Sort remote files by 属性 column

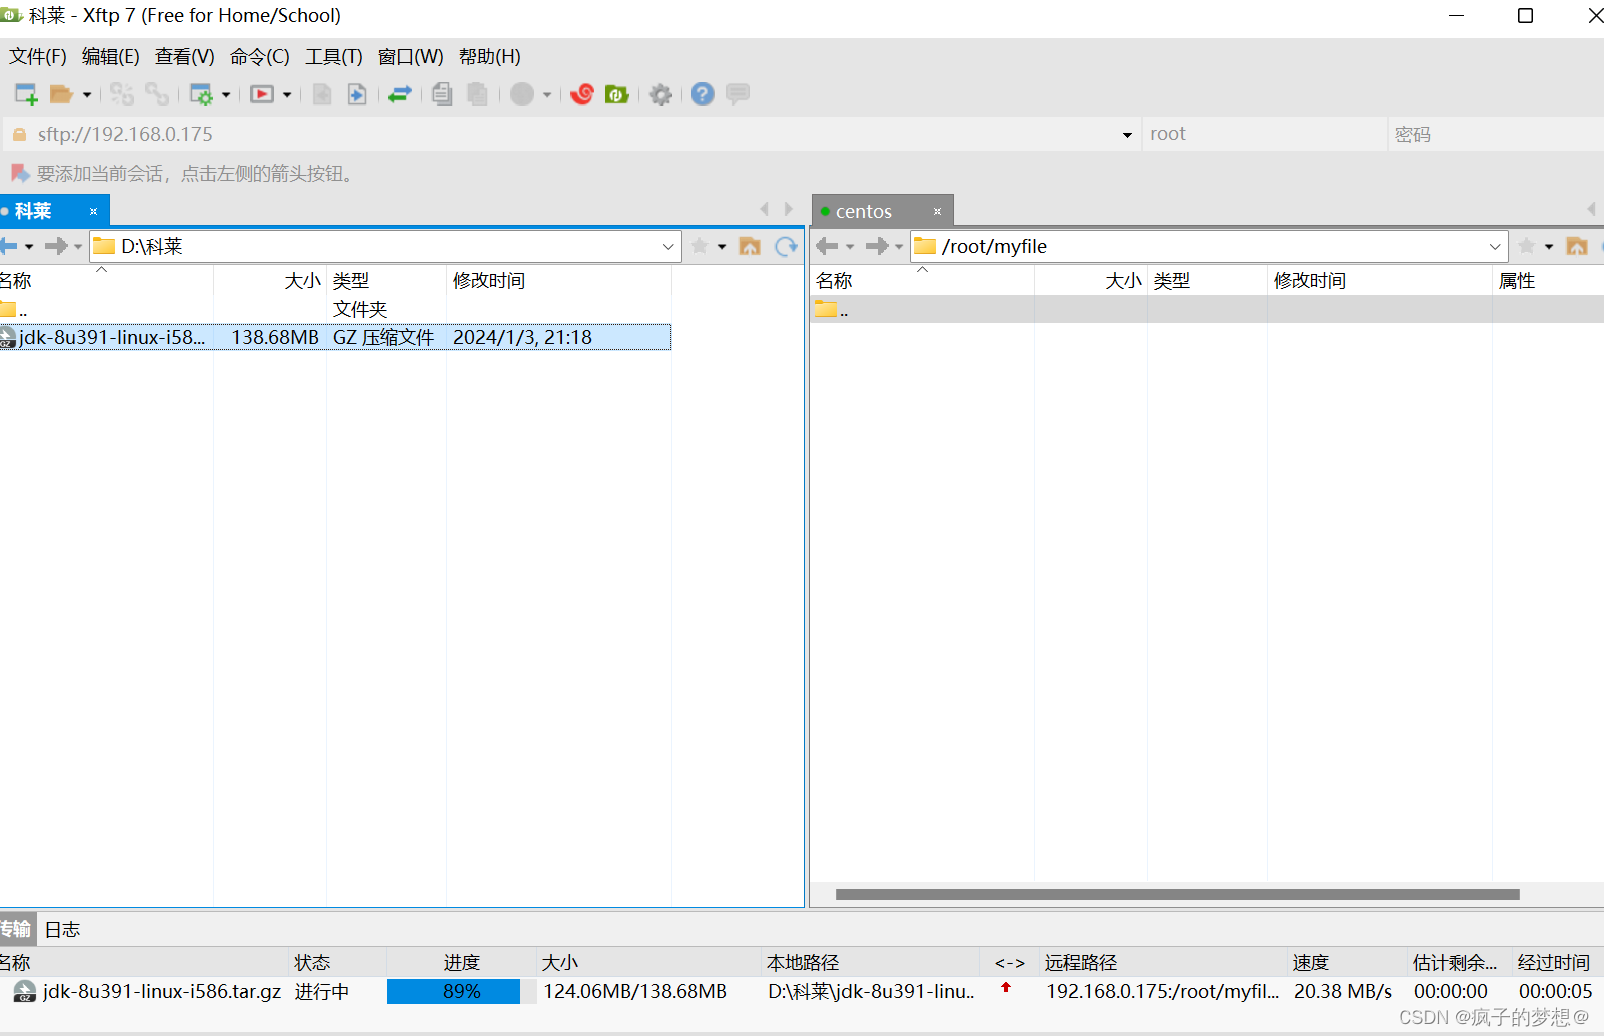pyautogui.click(x=1548, y=281)
